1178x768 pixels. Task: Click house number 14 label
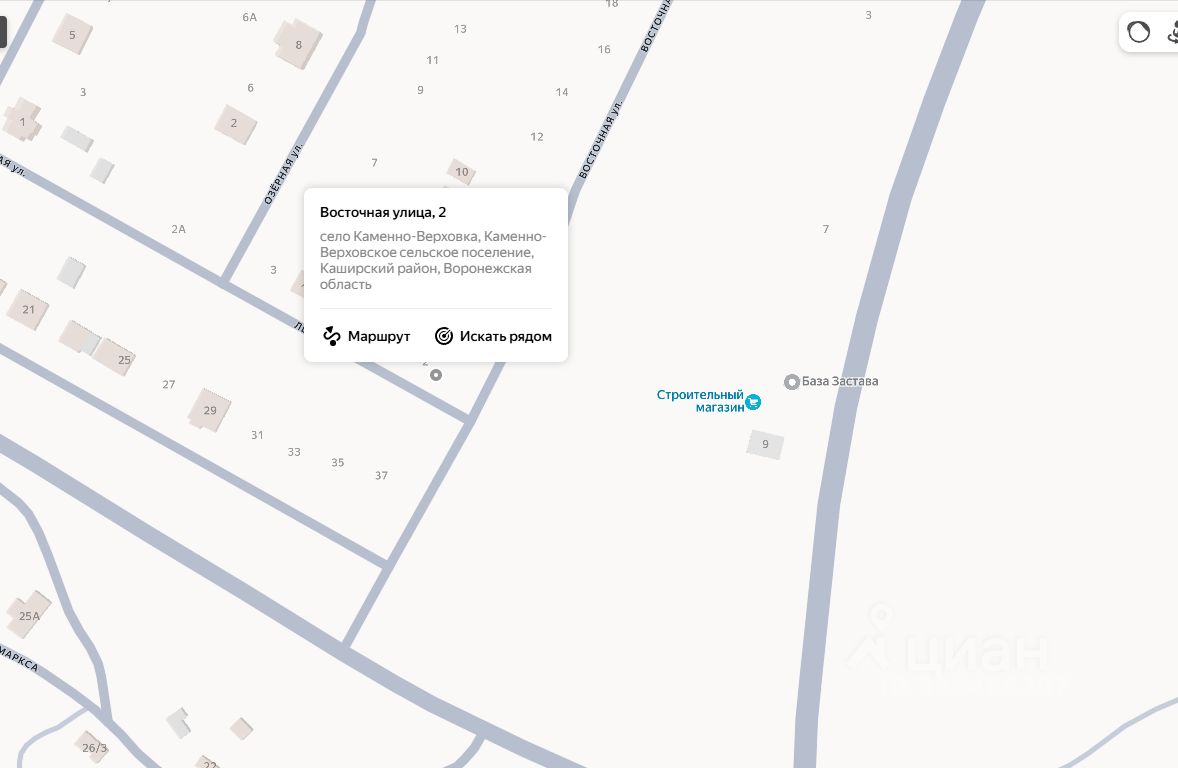coord(562,92)
